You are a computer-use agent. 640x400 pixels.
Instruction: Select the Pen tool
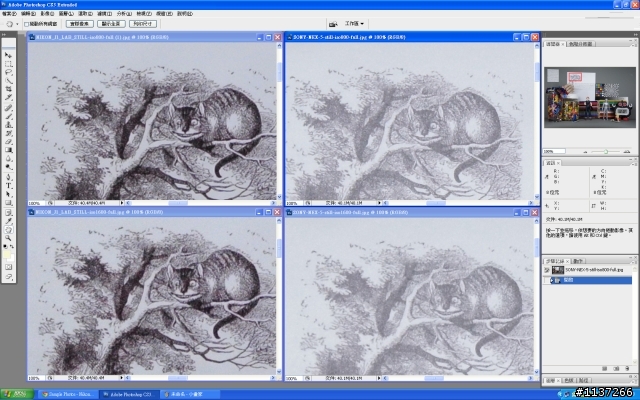(x=8, y=177)
